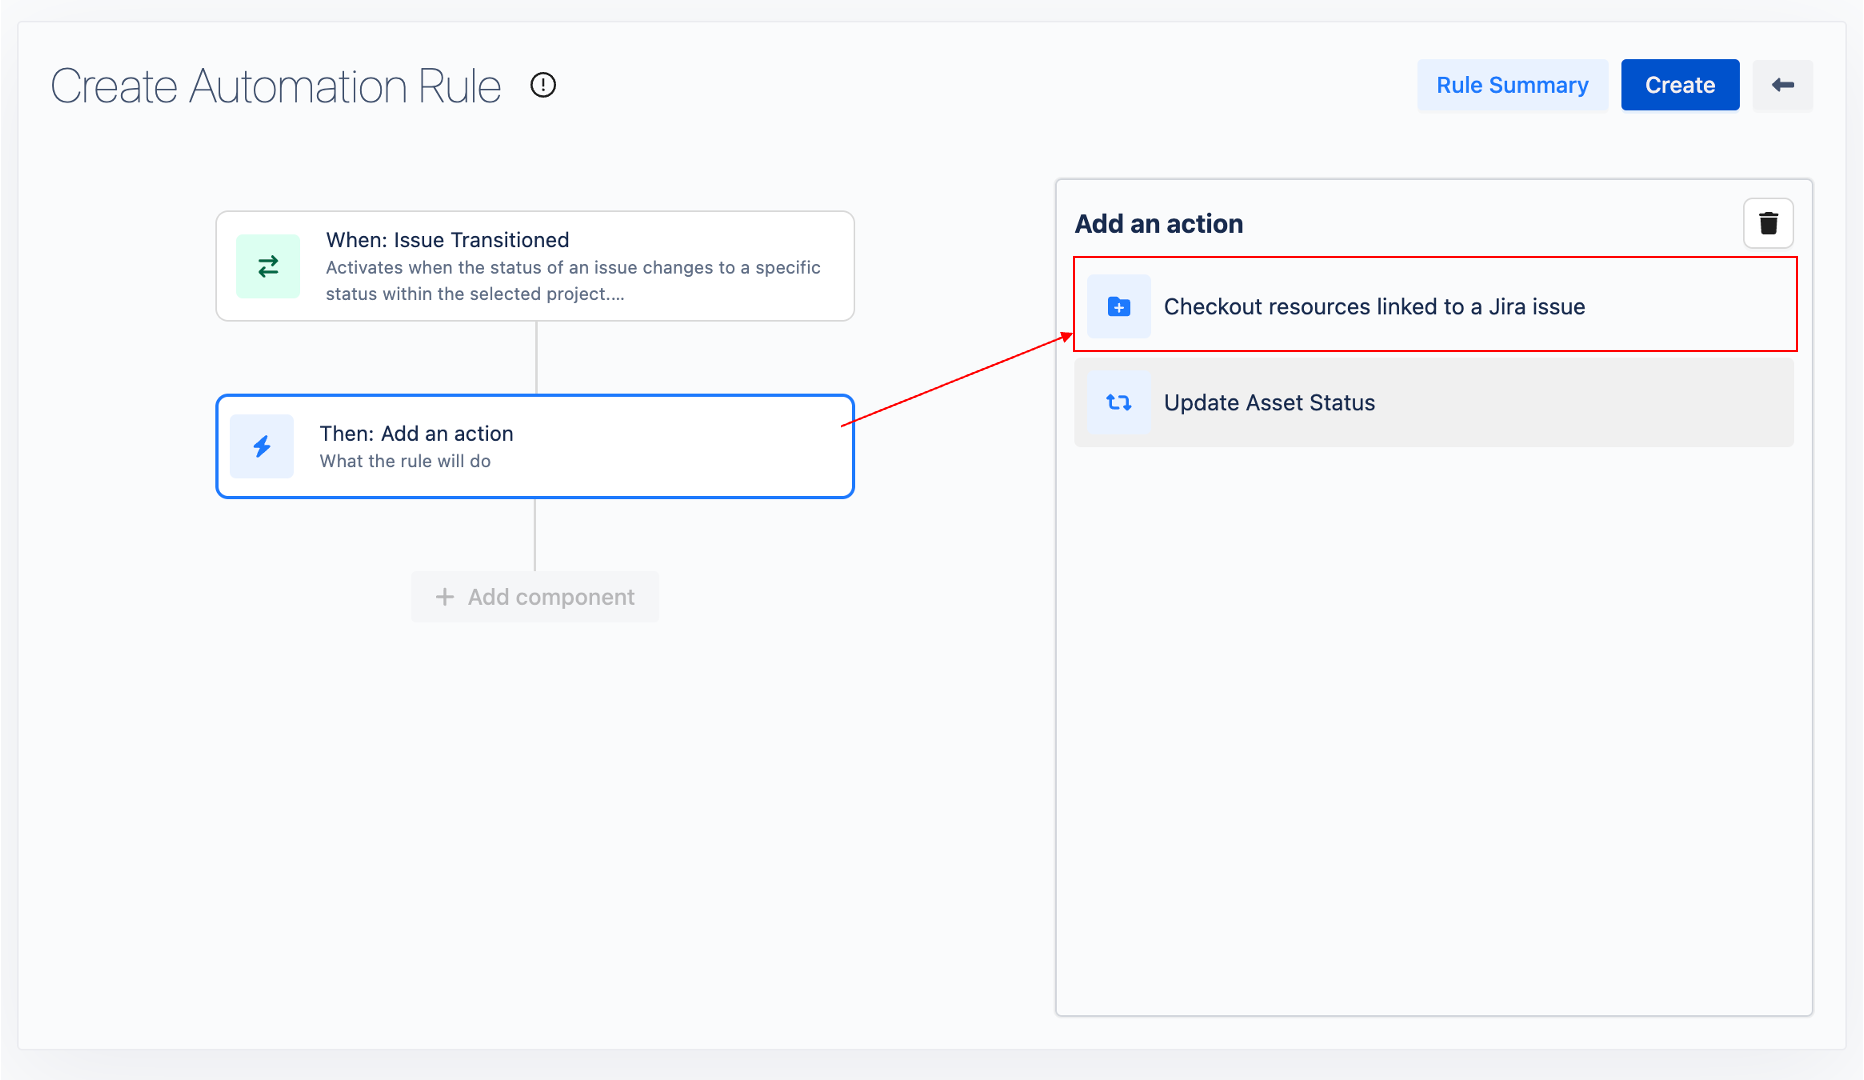Click the 'Create Automation Rule' page title
The width and height of the screenshot is (1864, 1080).
pos(276,86)
